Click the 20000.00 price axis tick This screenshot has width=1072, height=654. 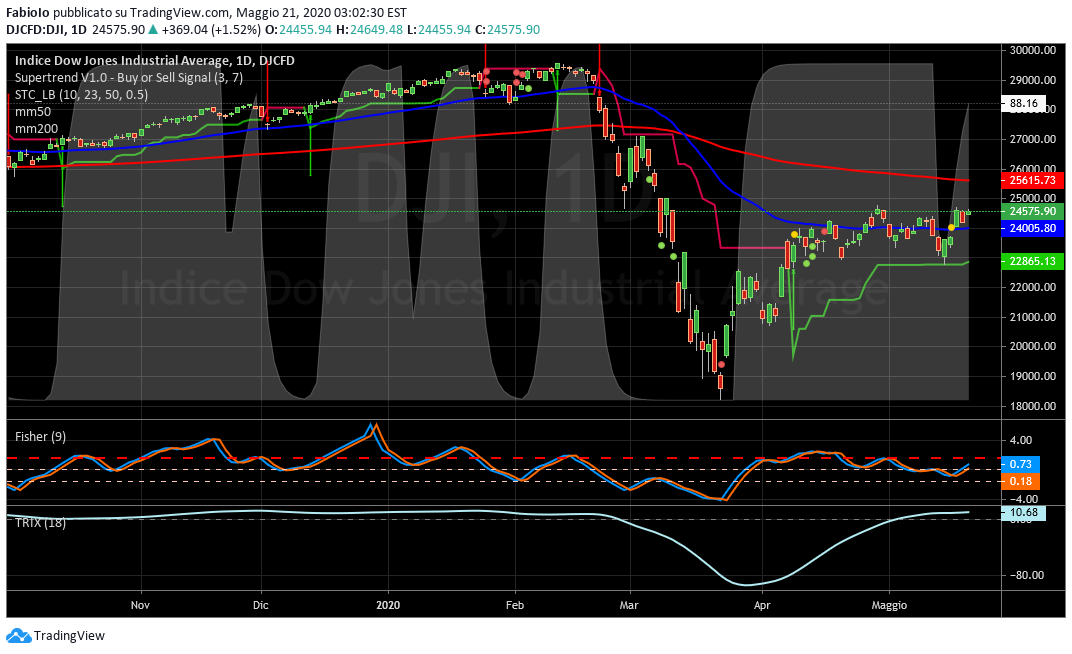click(1032, 346)
